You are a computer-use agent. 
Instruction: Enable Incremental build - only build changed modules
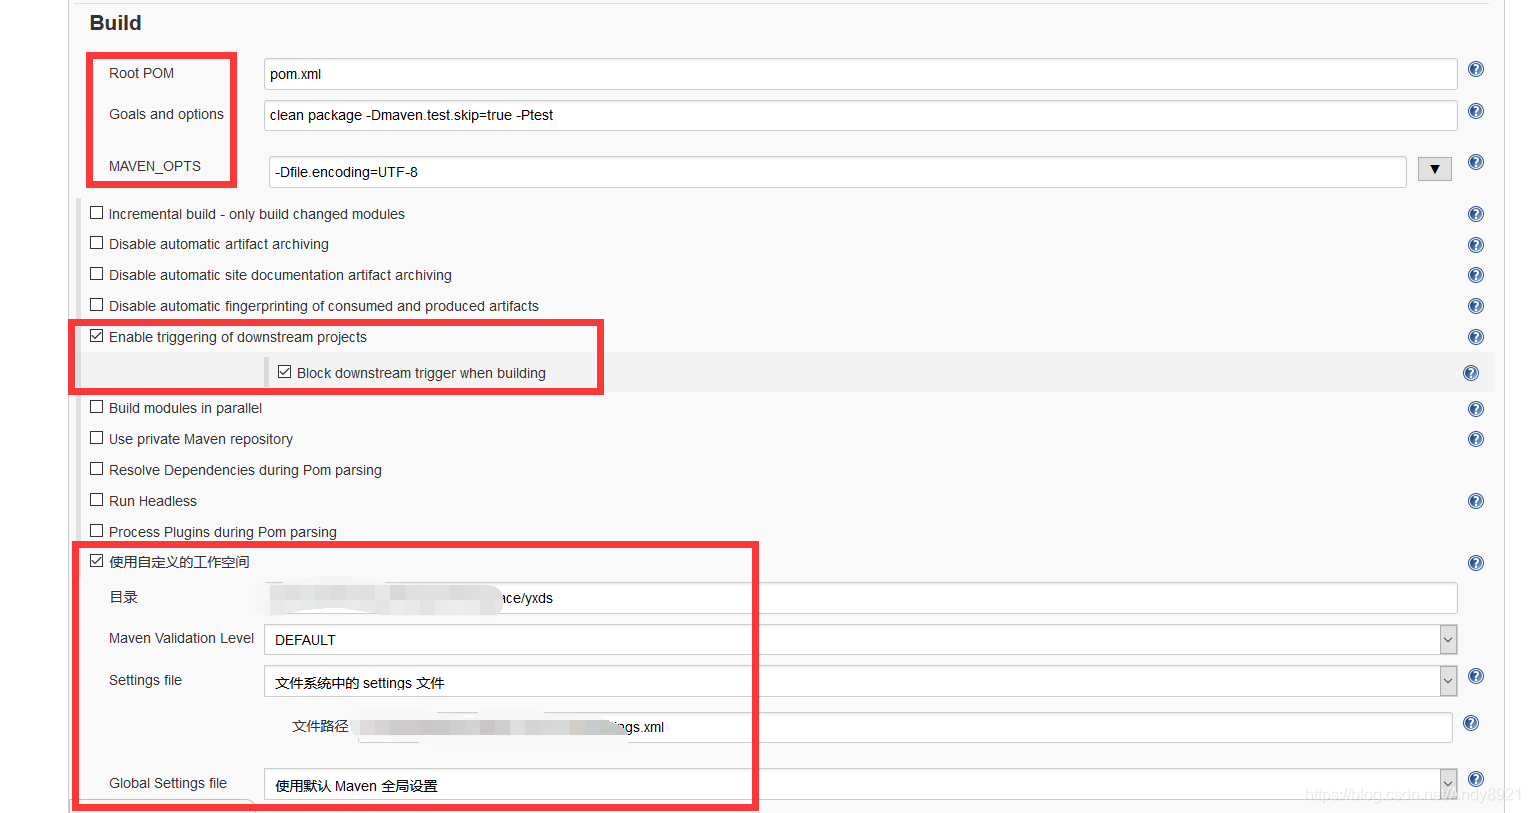[x=96, y=213]
